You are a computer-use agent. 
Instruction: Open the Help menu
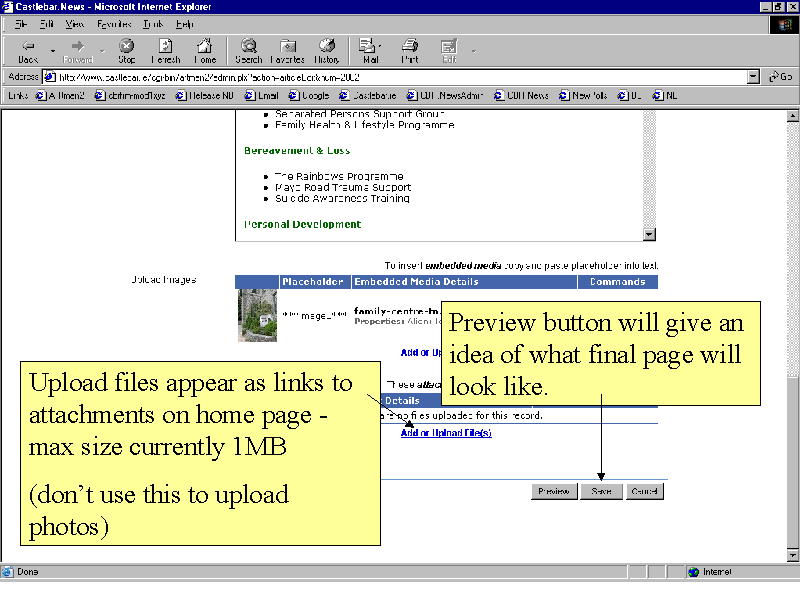pyautogui.click(x=185, y=23)
